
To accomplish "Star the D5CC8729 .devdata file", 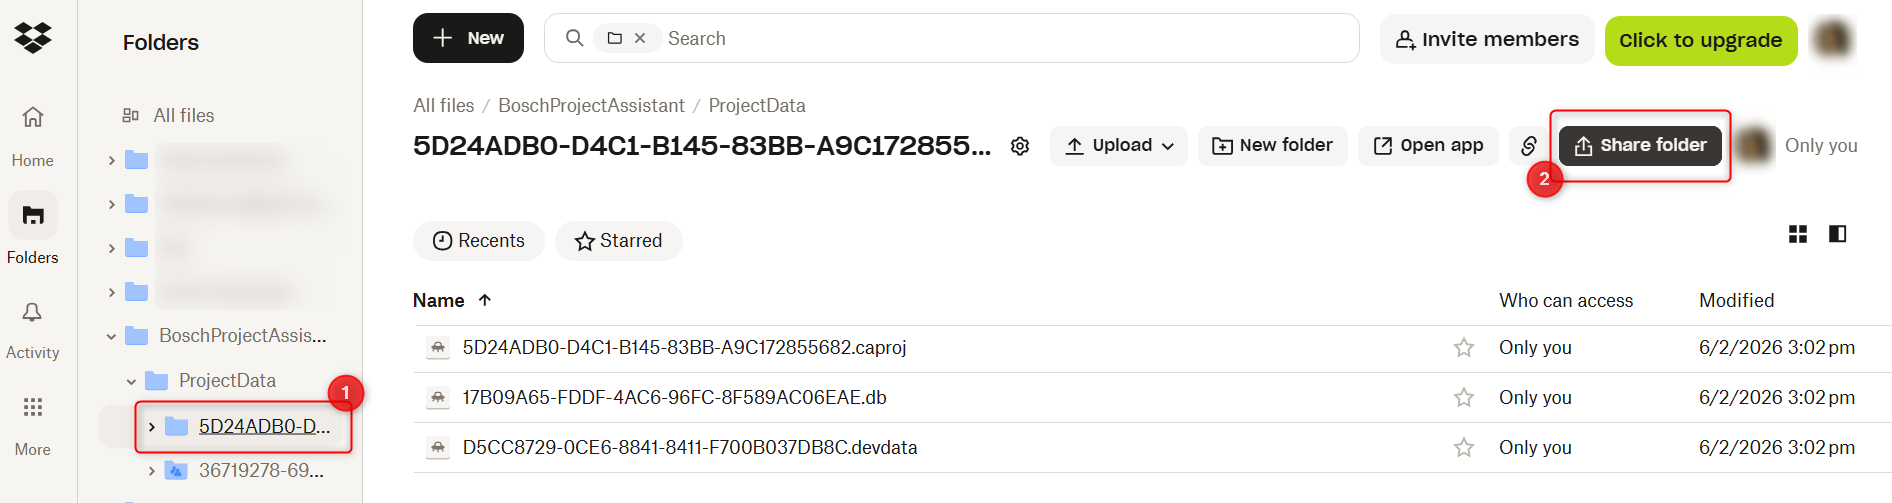I will pos(1464,448).
